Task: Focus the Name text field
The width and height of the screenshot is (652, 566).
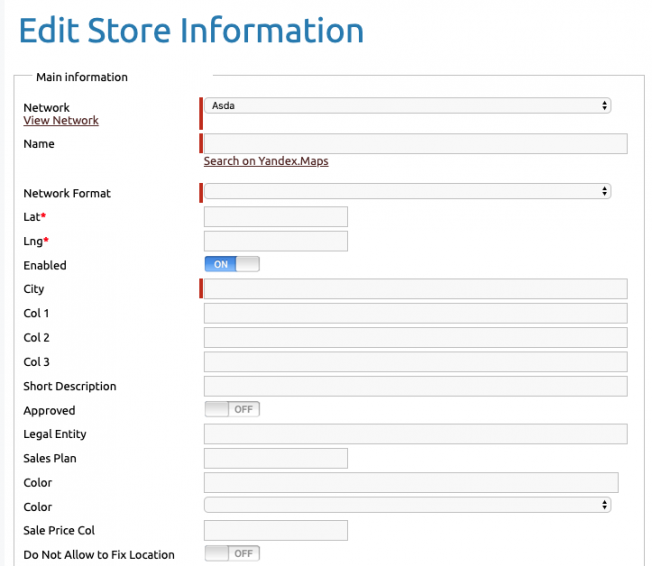Action: point(416,143)
